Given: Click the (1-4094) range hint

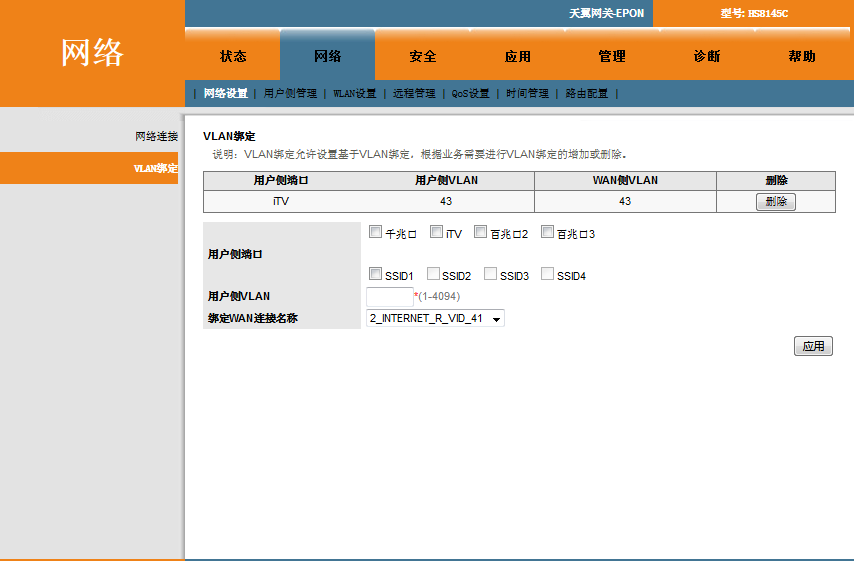Looking at the screenshot, I should [439, 296].
